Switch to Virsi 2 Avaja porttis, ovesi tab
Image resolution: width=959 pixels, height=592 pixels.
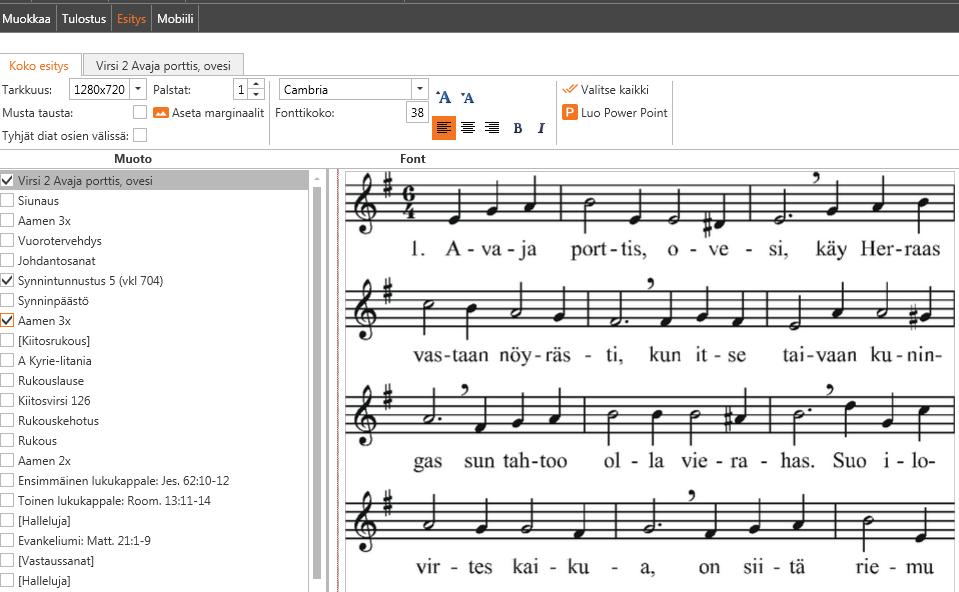pyautogui.click(x=163, y=65)
